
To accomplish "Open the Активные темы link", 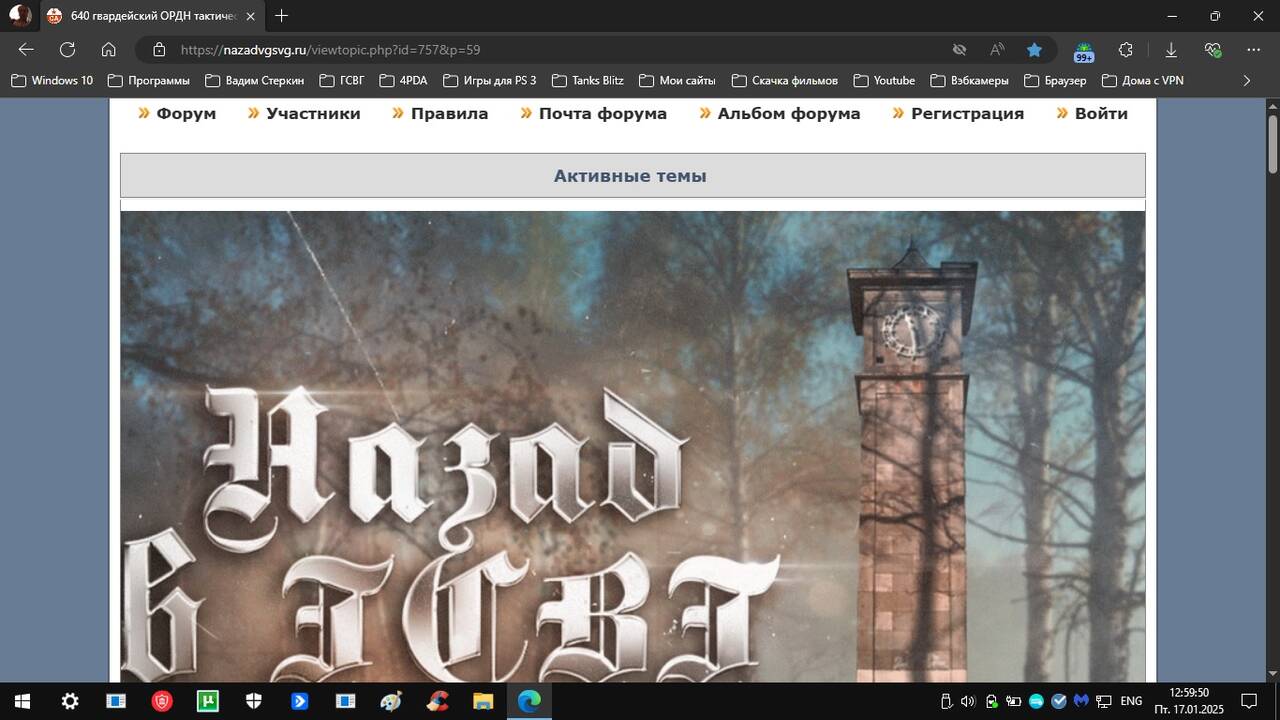I will pos(630,176).
